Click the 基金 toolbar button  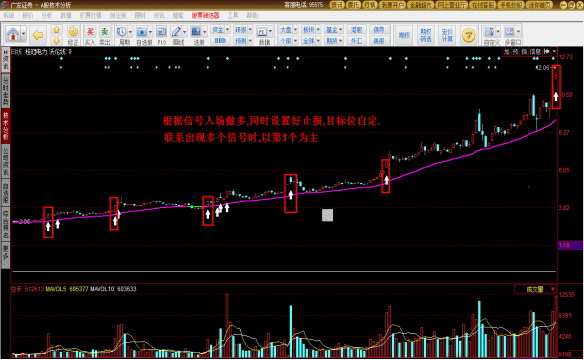tap(331, 29)
